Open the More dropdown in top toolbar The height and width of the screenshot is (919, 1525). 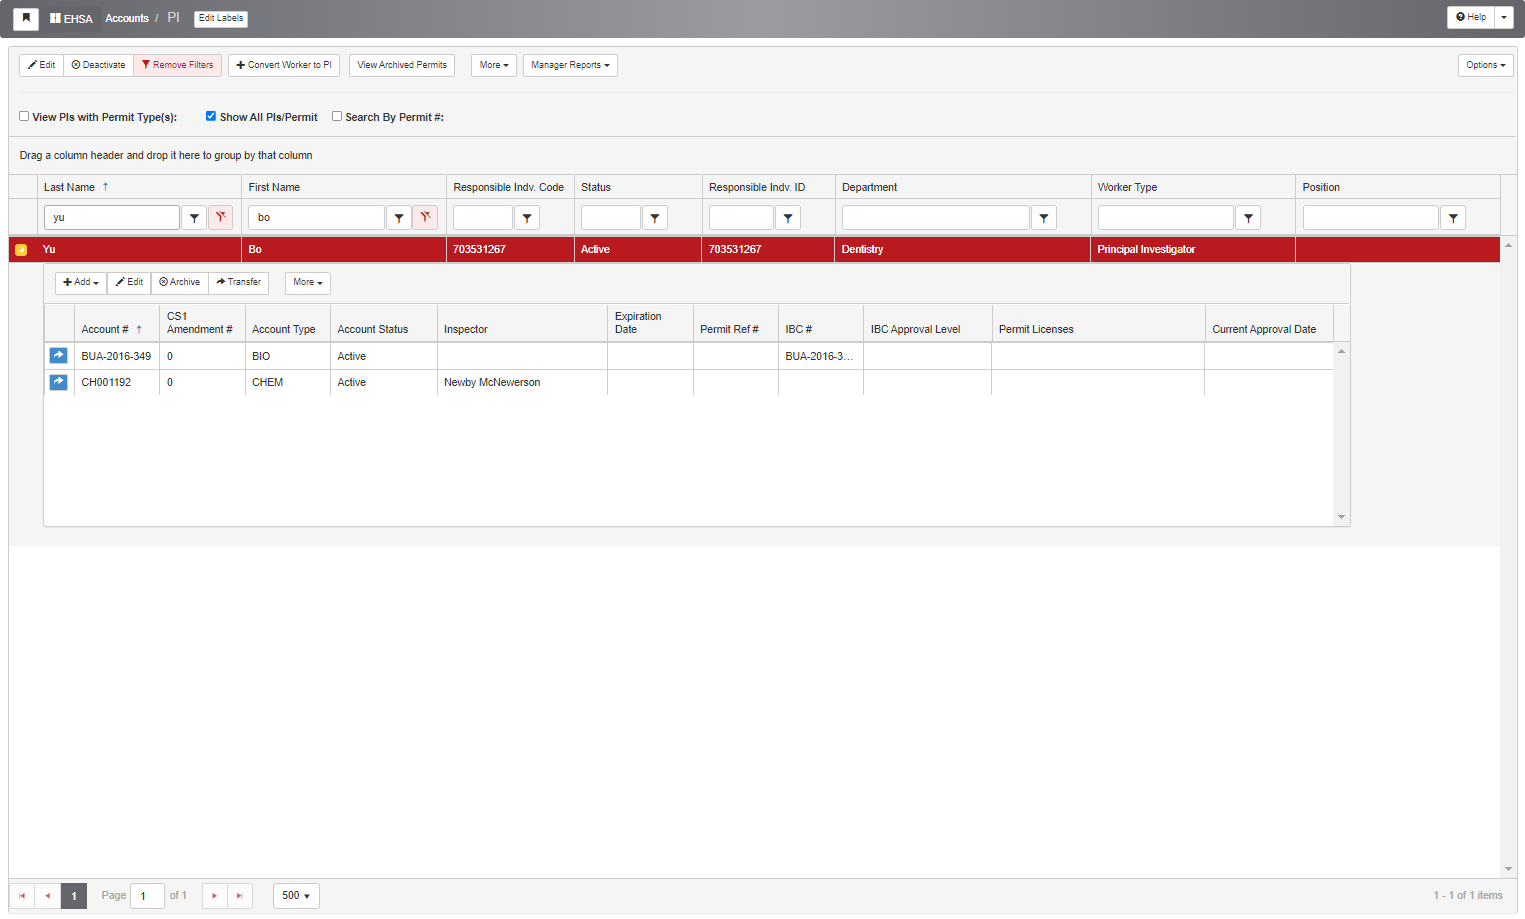pos(494,65)
